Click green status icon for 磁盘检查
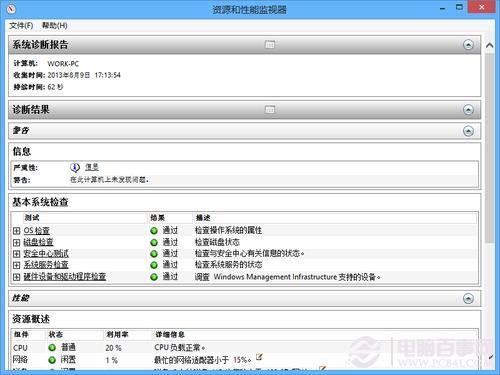The image size is (500, 375). pyautogui.click(x=154, y=242)
